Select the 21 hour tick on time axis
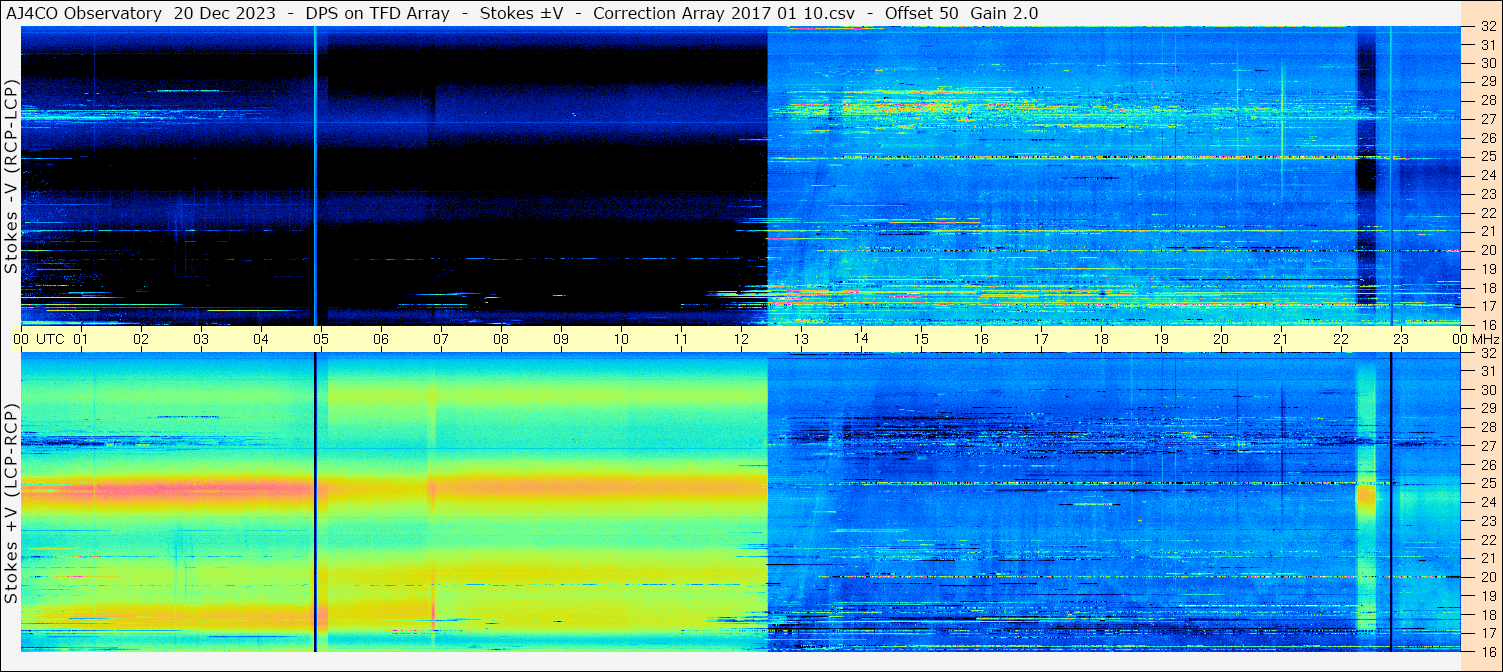 tap(1281, 339)
